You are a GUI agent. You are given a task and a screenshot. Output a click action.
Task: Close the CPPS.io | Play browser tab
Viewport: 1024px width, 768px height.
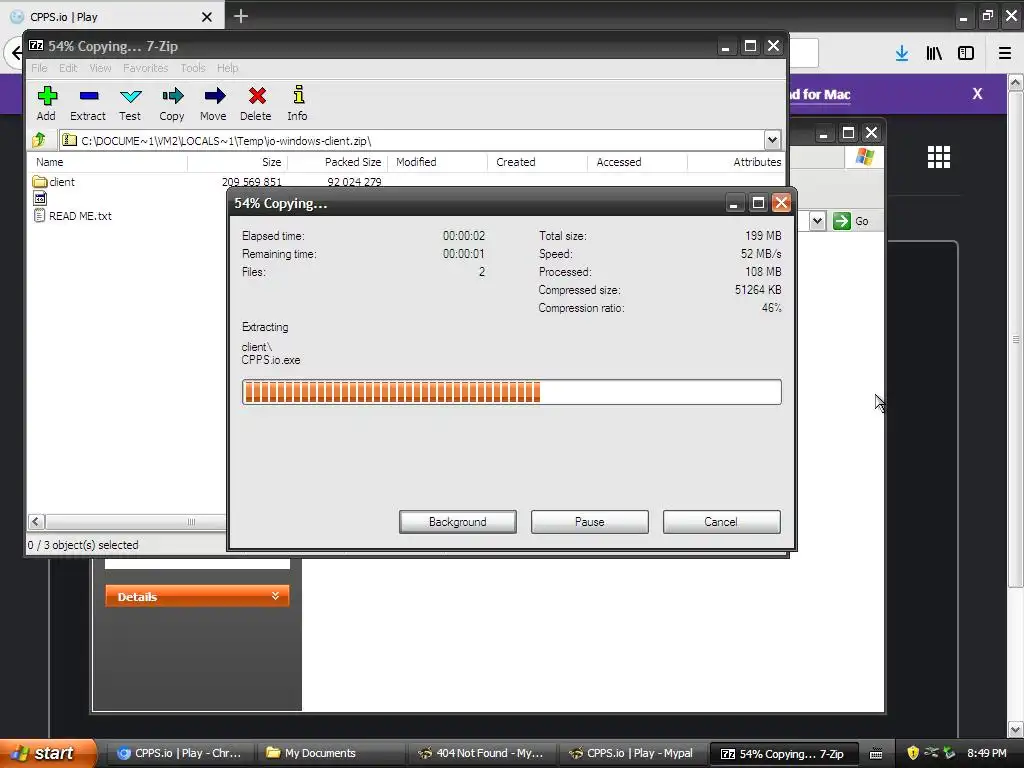pyautogui.click(x=206, y=17)
